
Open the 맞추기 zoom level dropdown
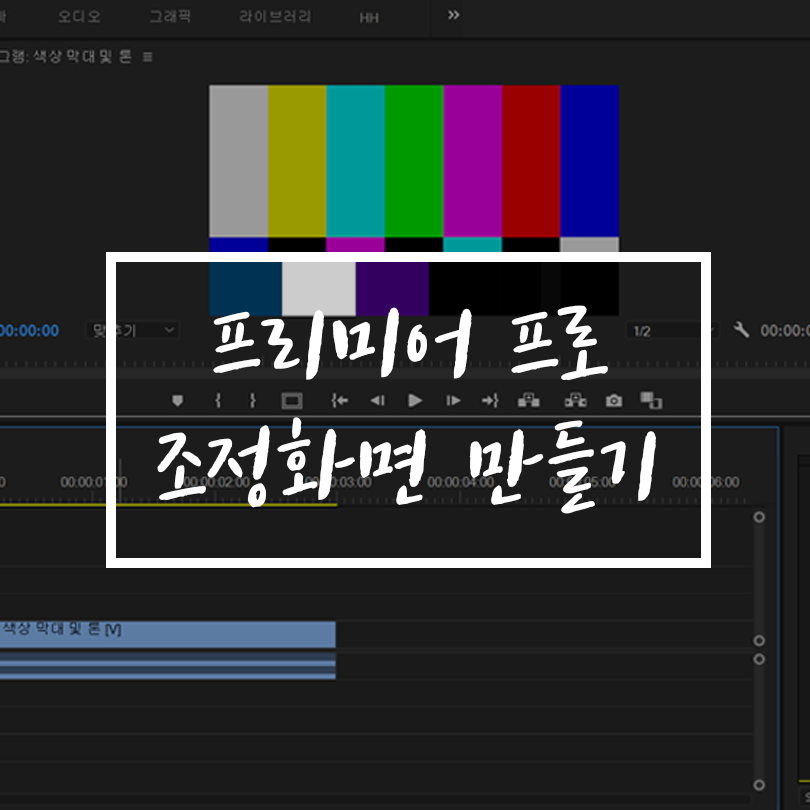[132, 330]
